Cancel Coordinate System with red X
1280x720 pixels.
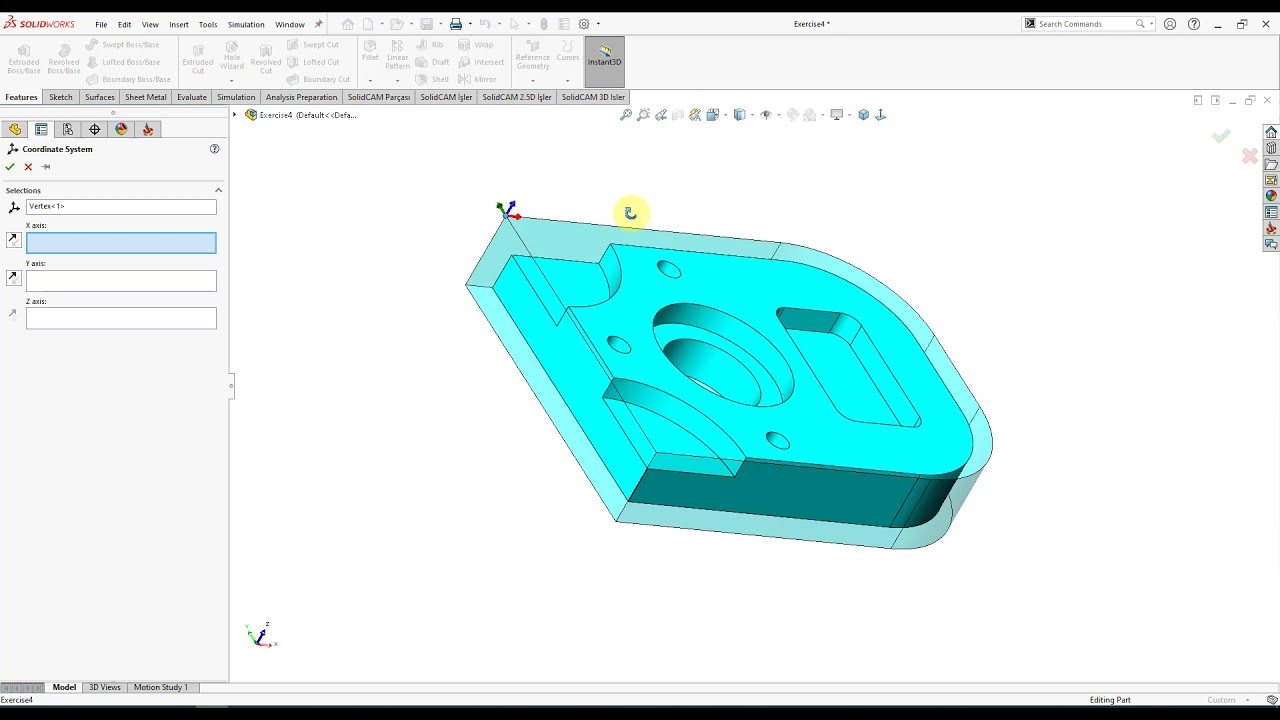(x=28, y=167)
